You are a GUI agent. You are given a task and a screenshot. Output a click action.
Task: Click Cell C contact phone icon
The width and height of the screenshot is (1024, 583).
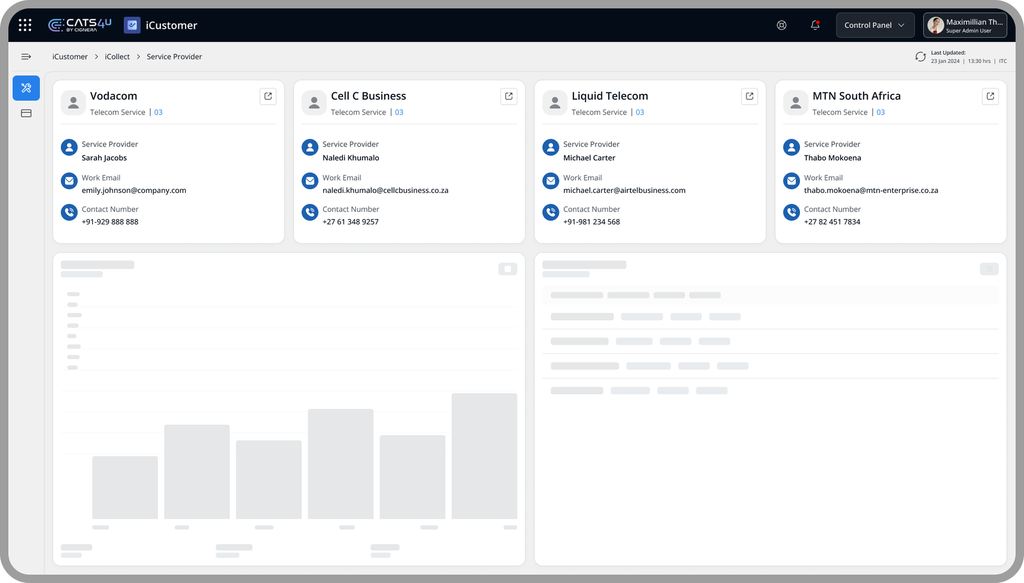[x=310, y=212]
